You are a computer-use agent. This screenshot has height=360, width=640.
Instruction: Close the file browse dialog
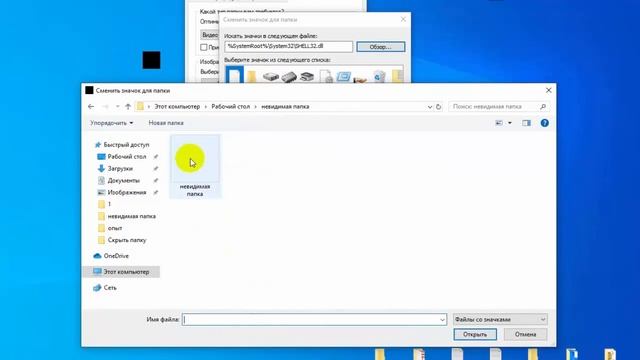[x=549, y=90]
